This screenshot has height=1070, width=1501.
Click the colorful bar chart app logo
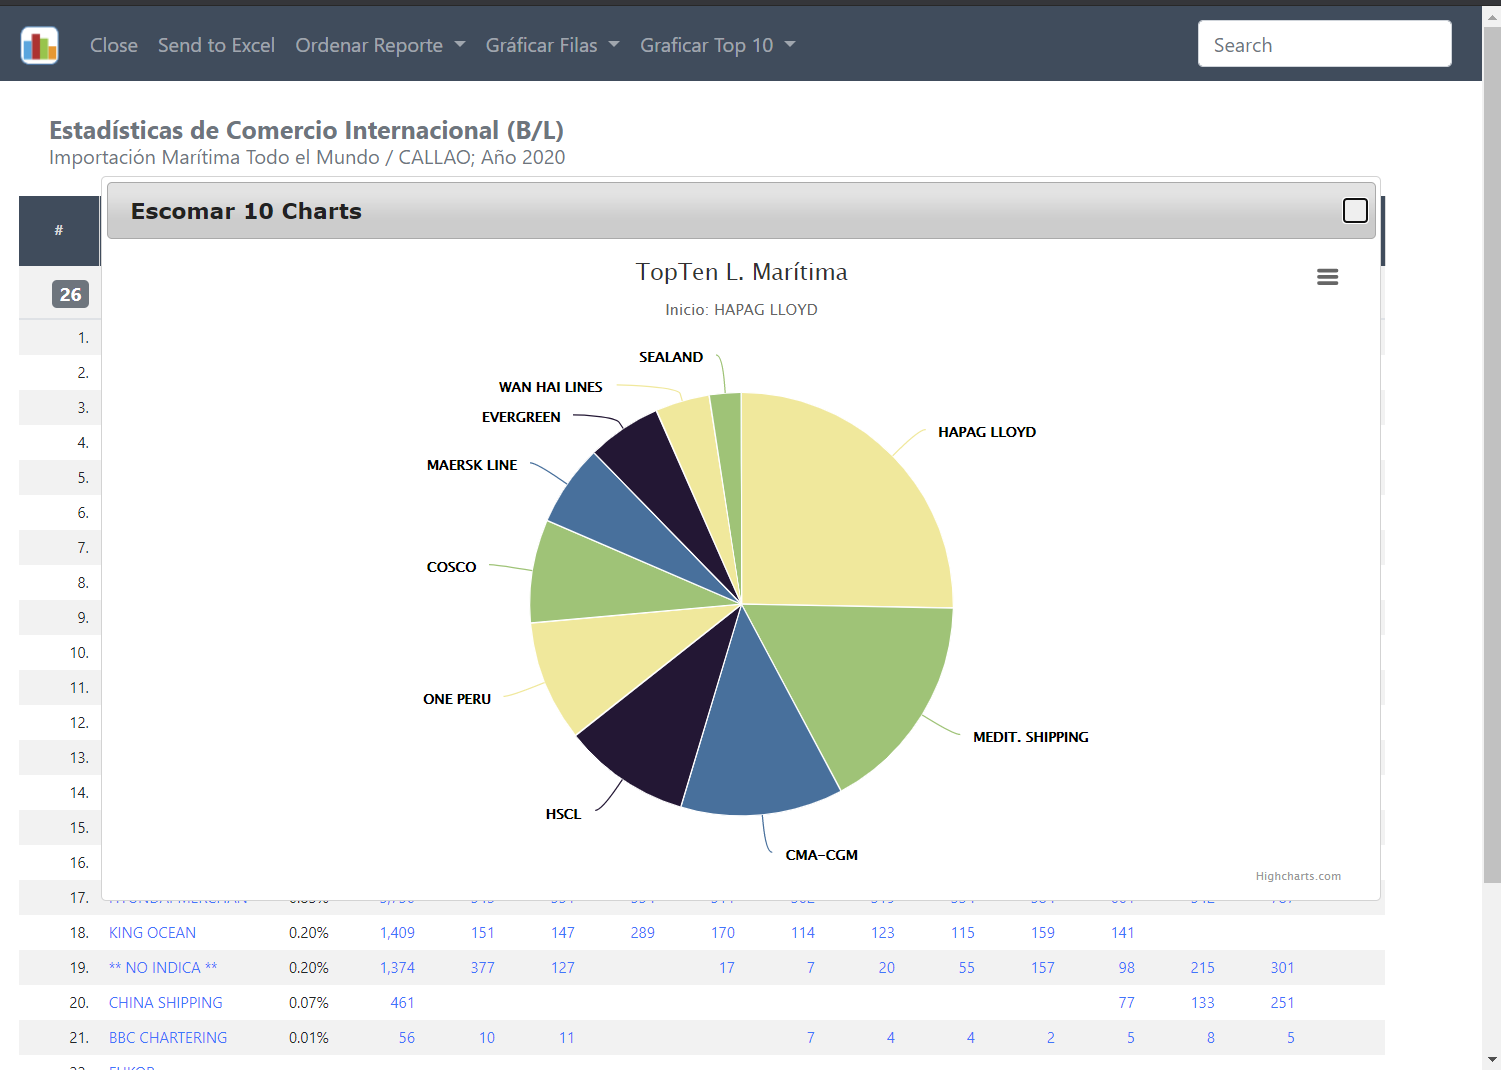pos(40,45)
